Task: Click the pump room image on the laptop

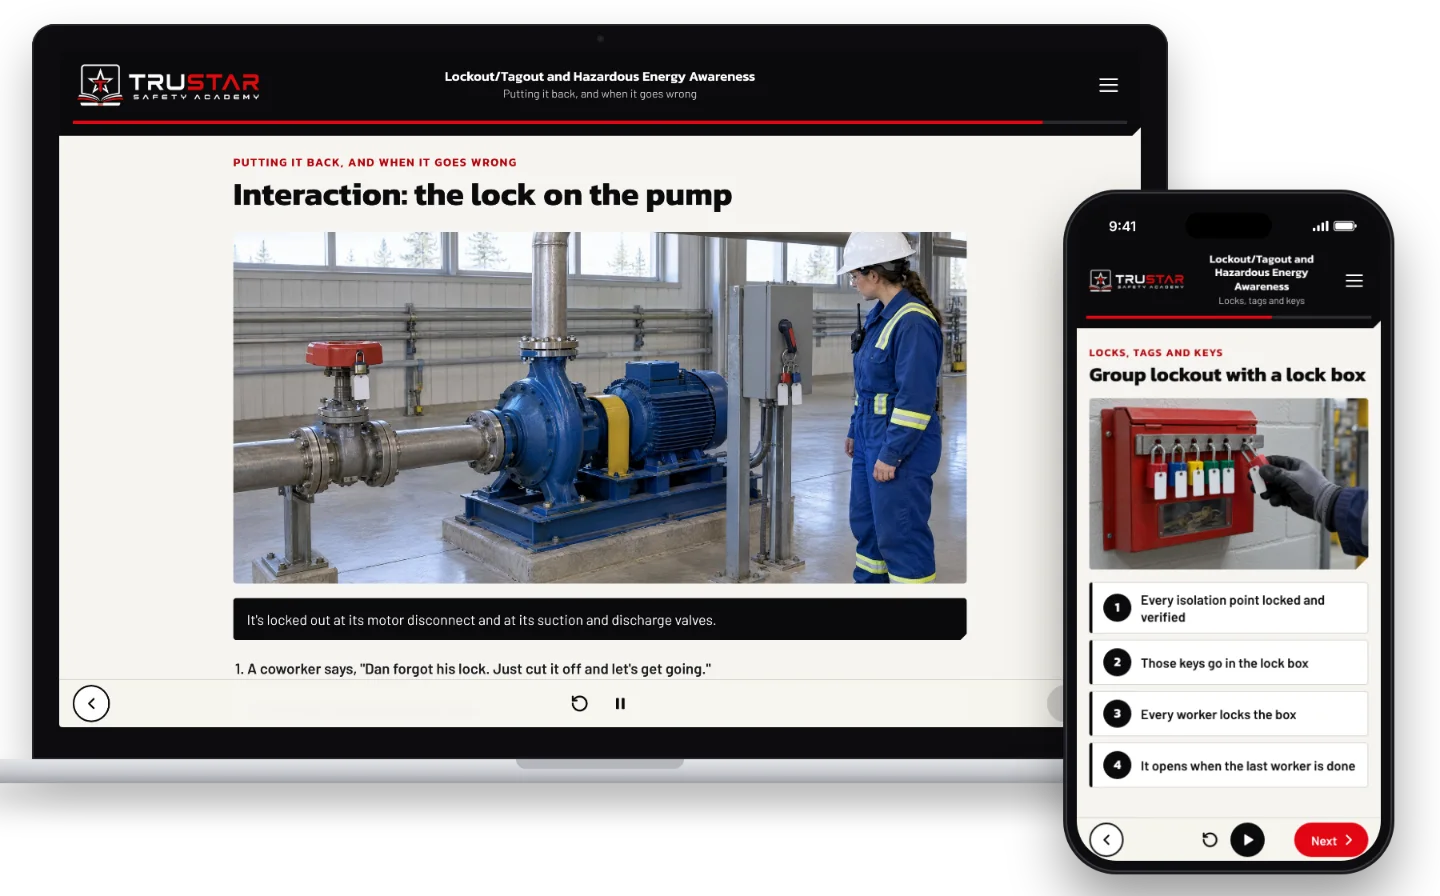Action: point(600,408)
